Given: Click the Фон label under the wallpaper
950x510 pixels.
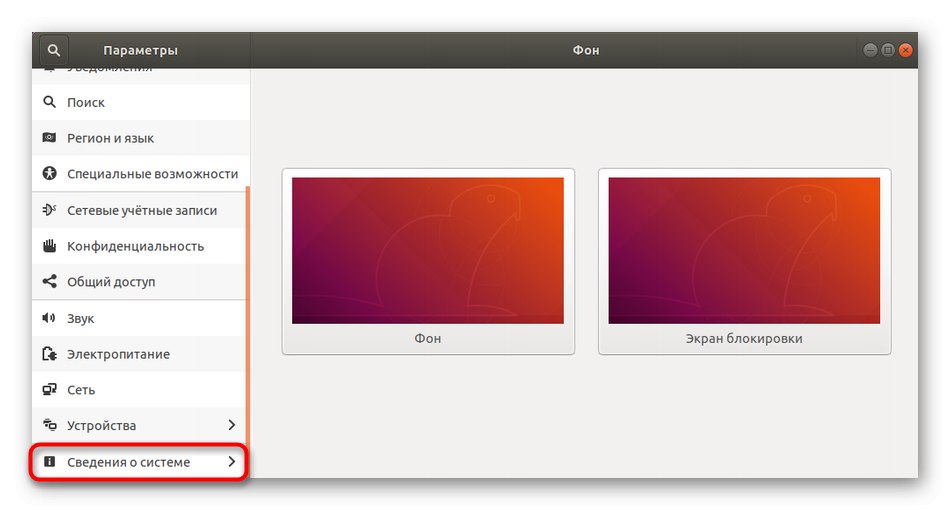Looking at the screenshot, I should pyautogui.click(x=428, y=339).
